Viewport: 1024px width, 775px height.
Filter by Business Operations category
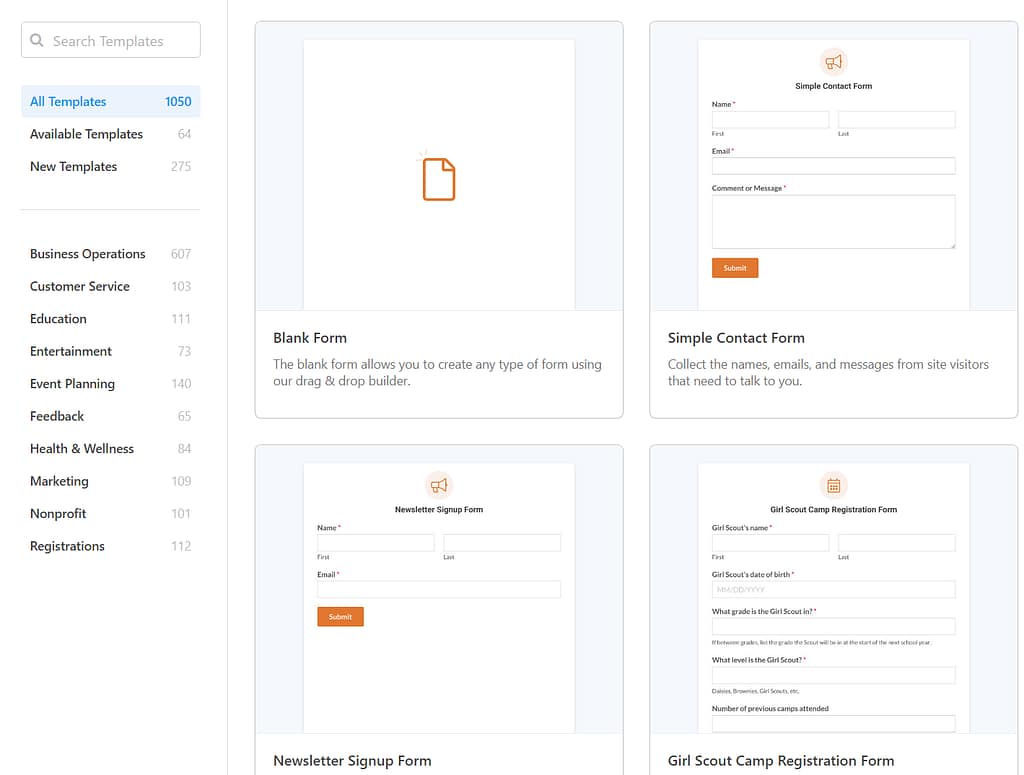pos(87,254)
